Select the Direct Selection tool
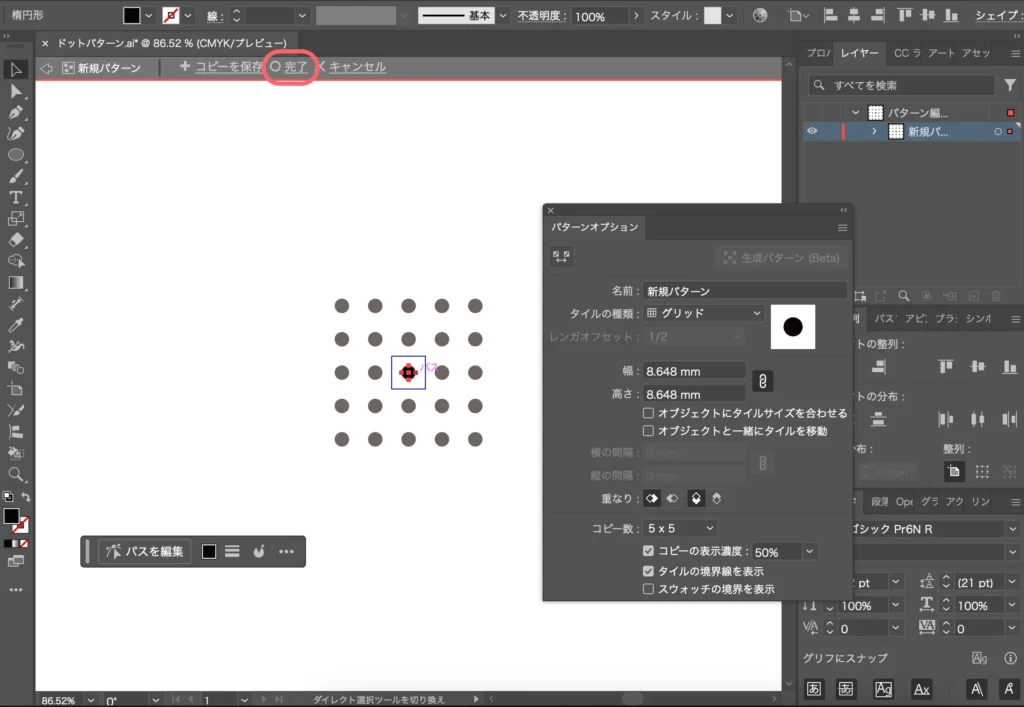Viewport: 1024px width, 707px height. click(x=14, y=92)
